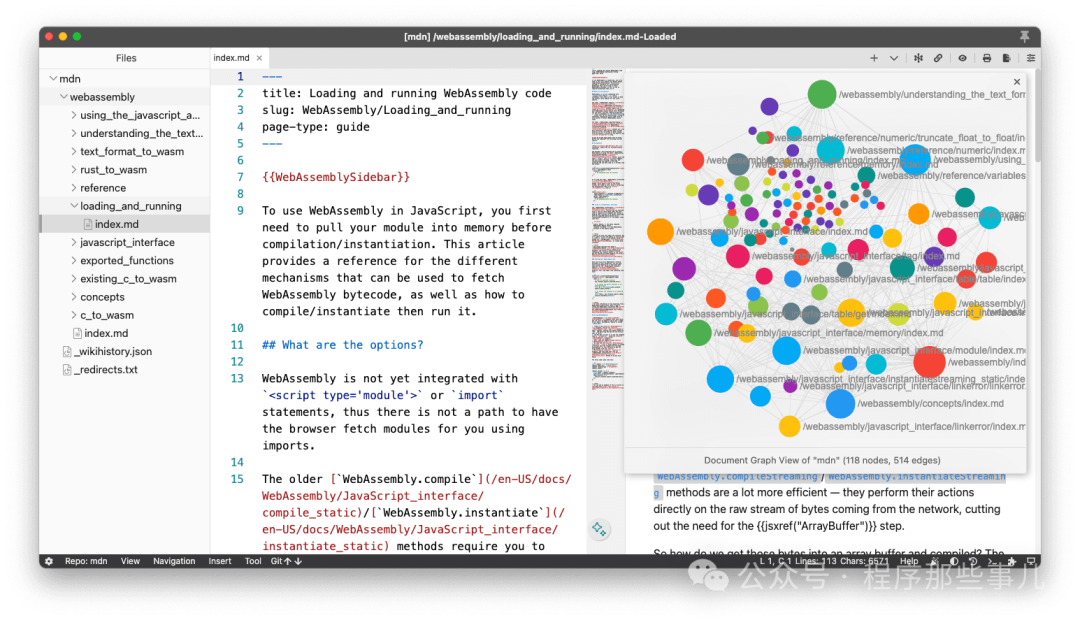Open the Tool menu

coord(253,561)
